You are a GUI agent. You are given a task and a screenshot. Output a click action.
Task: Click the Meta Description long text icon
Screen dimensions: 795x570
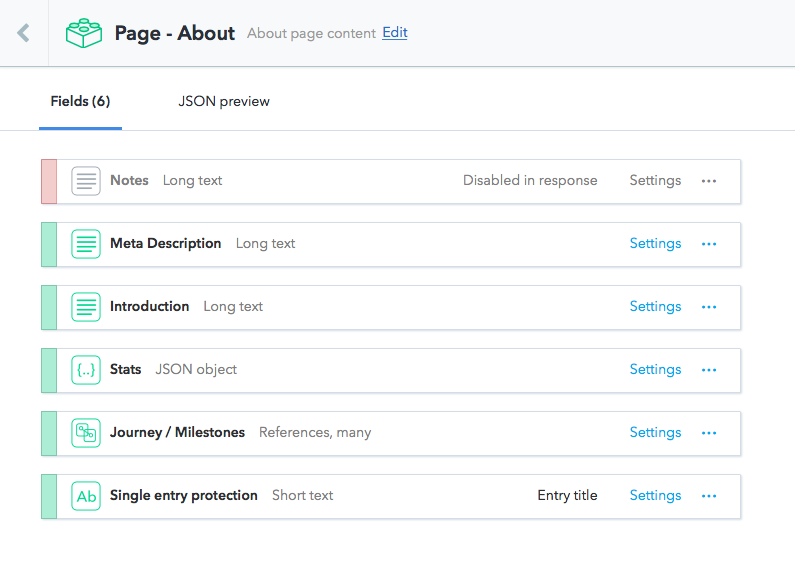(86, 244)
